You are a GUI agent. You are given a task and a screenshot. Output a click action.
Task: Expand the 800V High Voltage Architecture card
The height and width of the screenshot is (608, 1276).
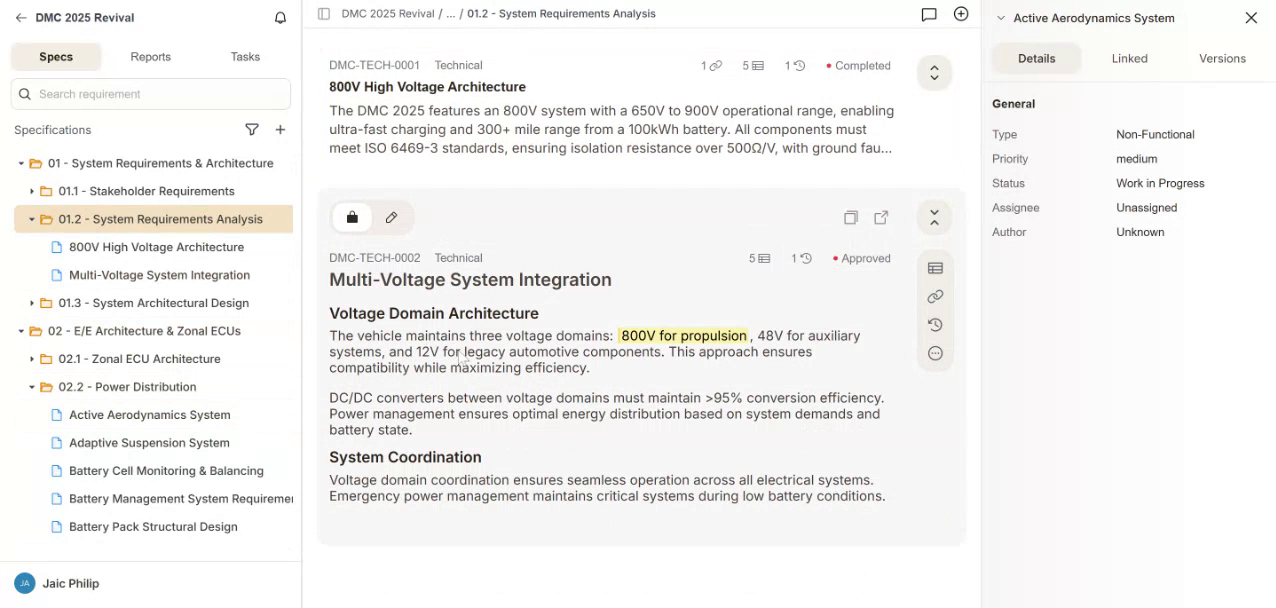[x=934, y=73]
